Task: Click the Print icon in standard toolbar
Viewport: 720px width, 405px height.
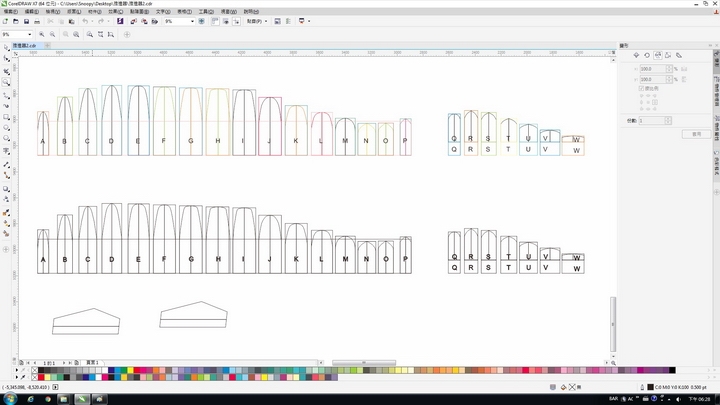Action: (x=37, y=21)
